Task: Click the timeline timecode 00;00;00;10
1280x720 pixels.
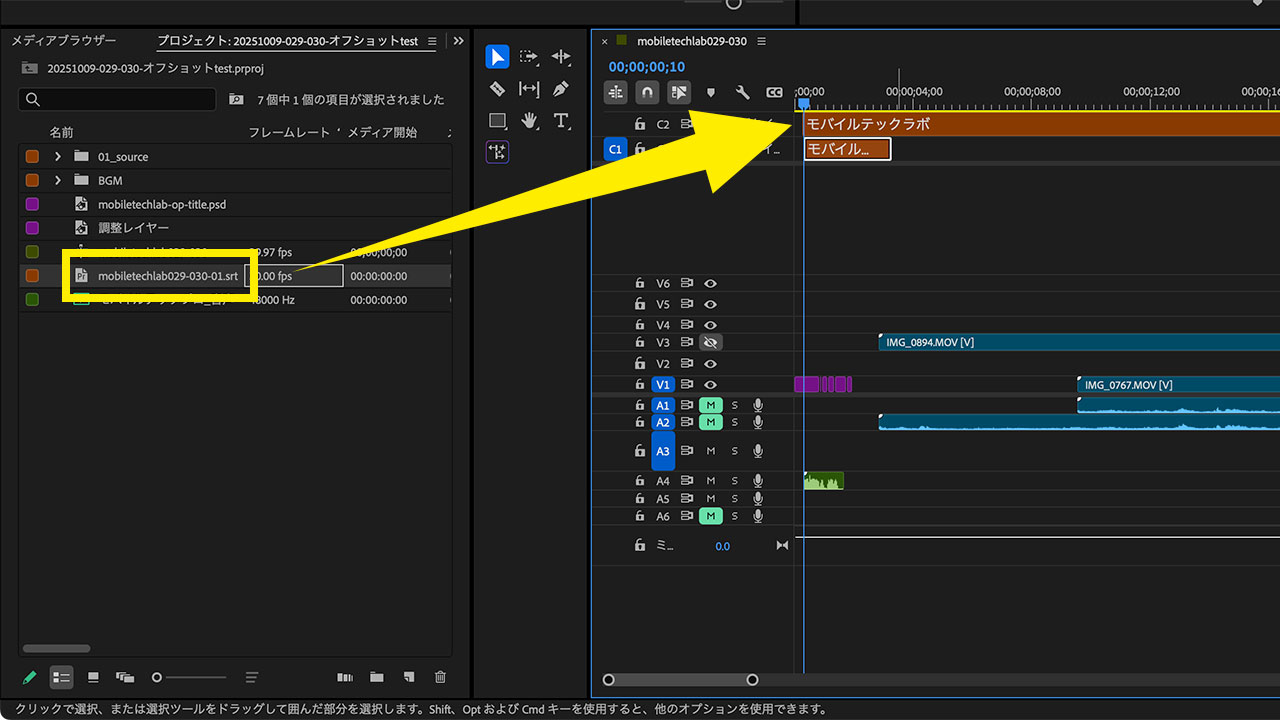Action: click(647, 67)
